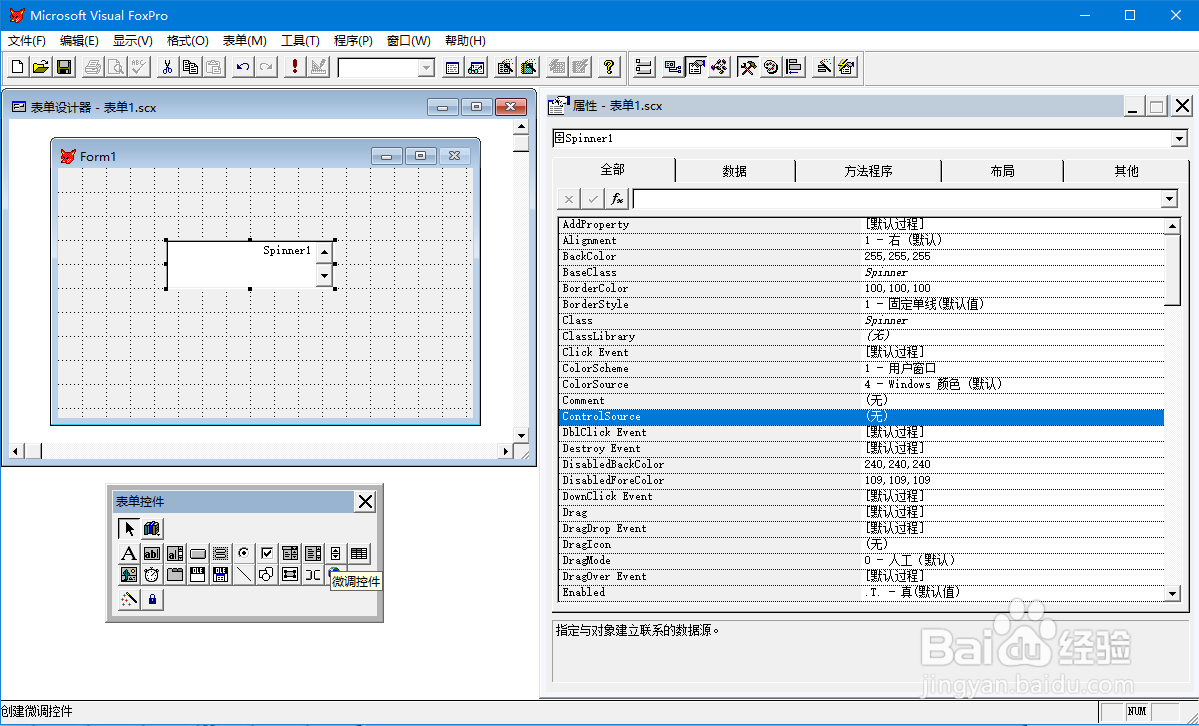1199x726 pixels.
Task: Select the check box control tool
Action: 266,553
